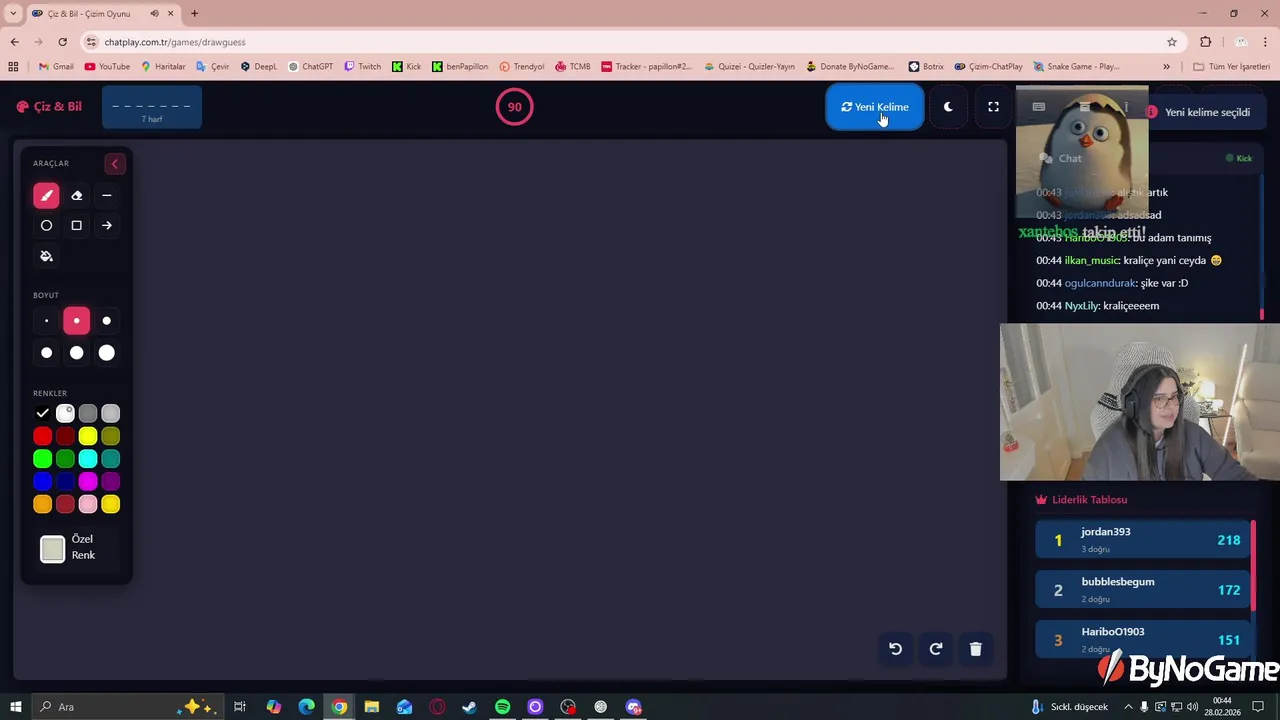
Task: Reload the page in Chrome
Action: tap(62, 42)
